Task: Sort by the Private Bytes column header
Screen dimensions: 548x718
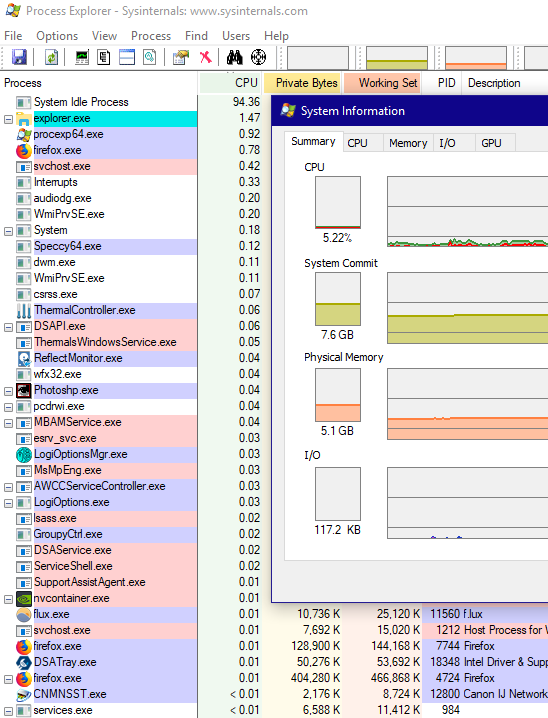Action: click(302, 83)
